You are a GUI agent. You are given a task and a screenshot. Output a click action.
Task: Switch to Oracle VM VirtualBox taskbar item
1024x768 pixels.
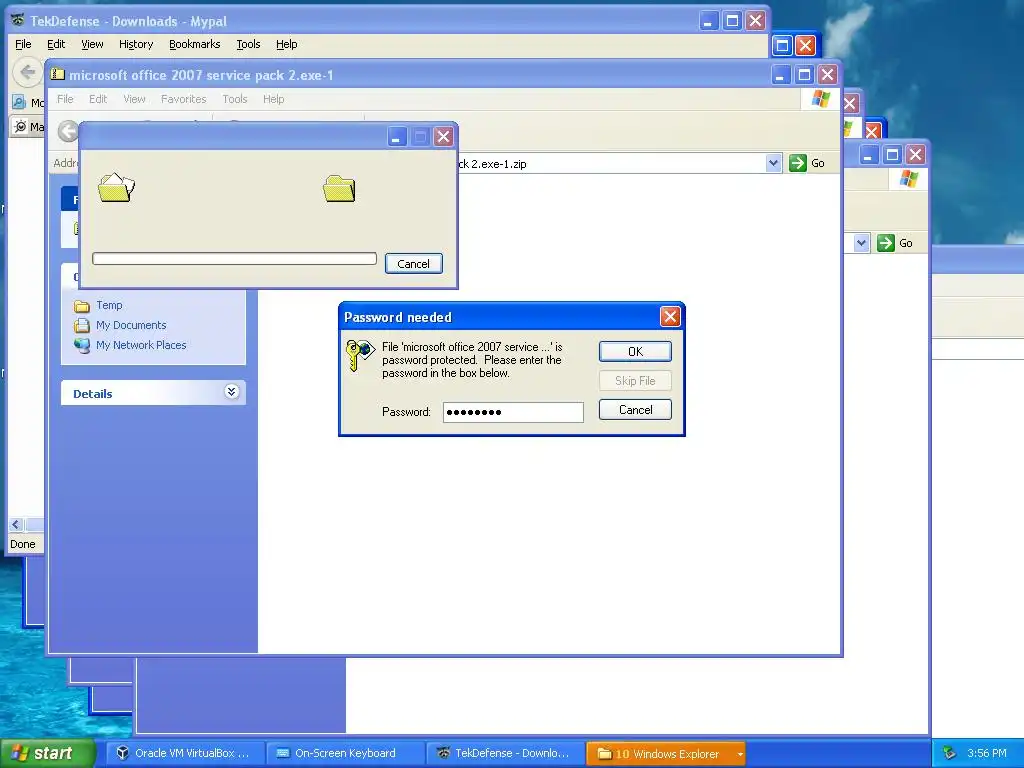click(x=185, y=753)
